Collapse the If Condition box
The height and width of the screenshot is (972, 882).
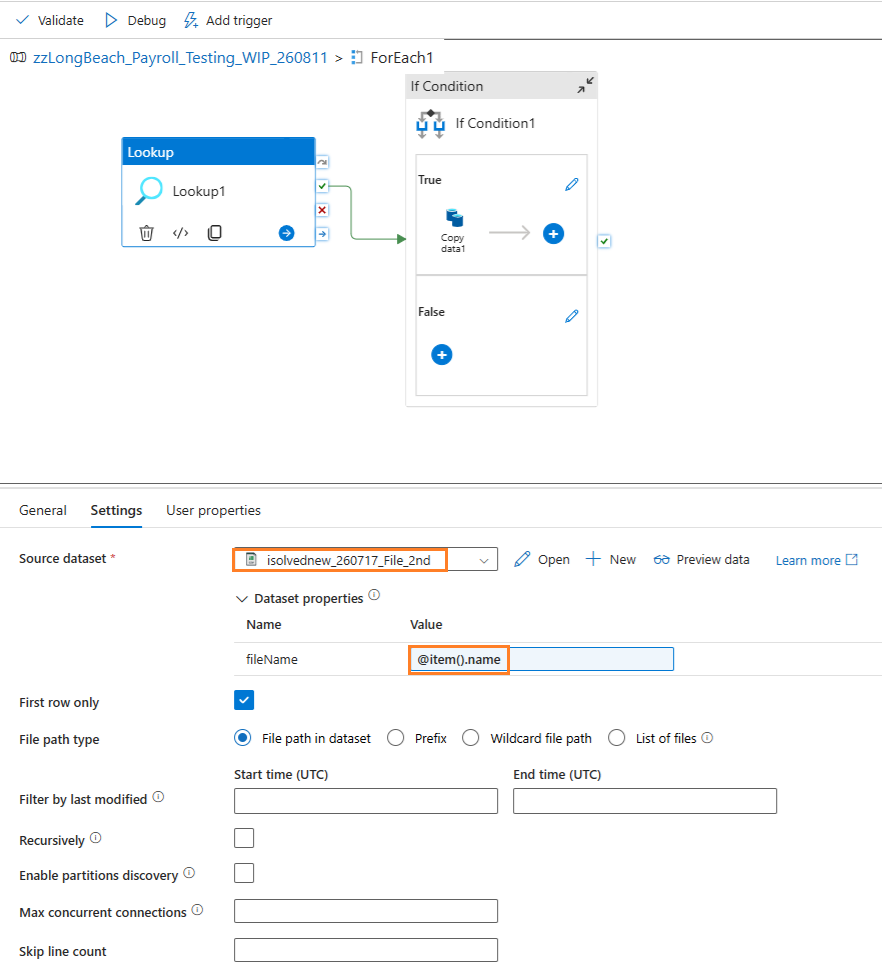click(x=585, y=86)
